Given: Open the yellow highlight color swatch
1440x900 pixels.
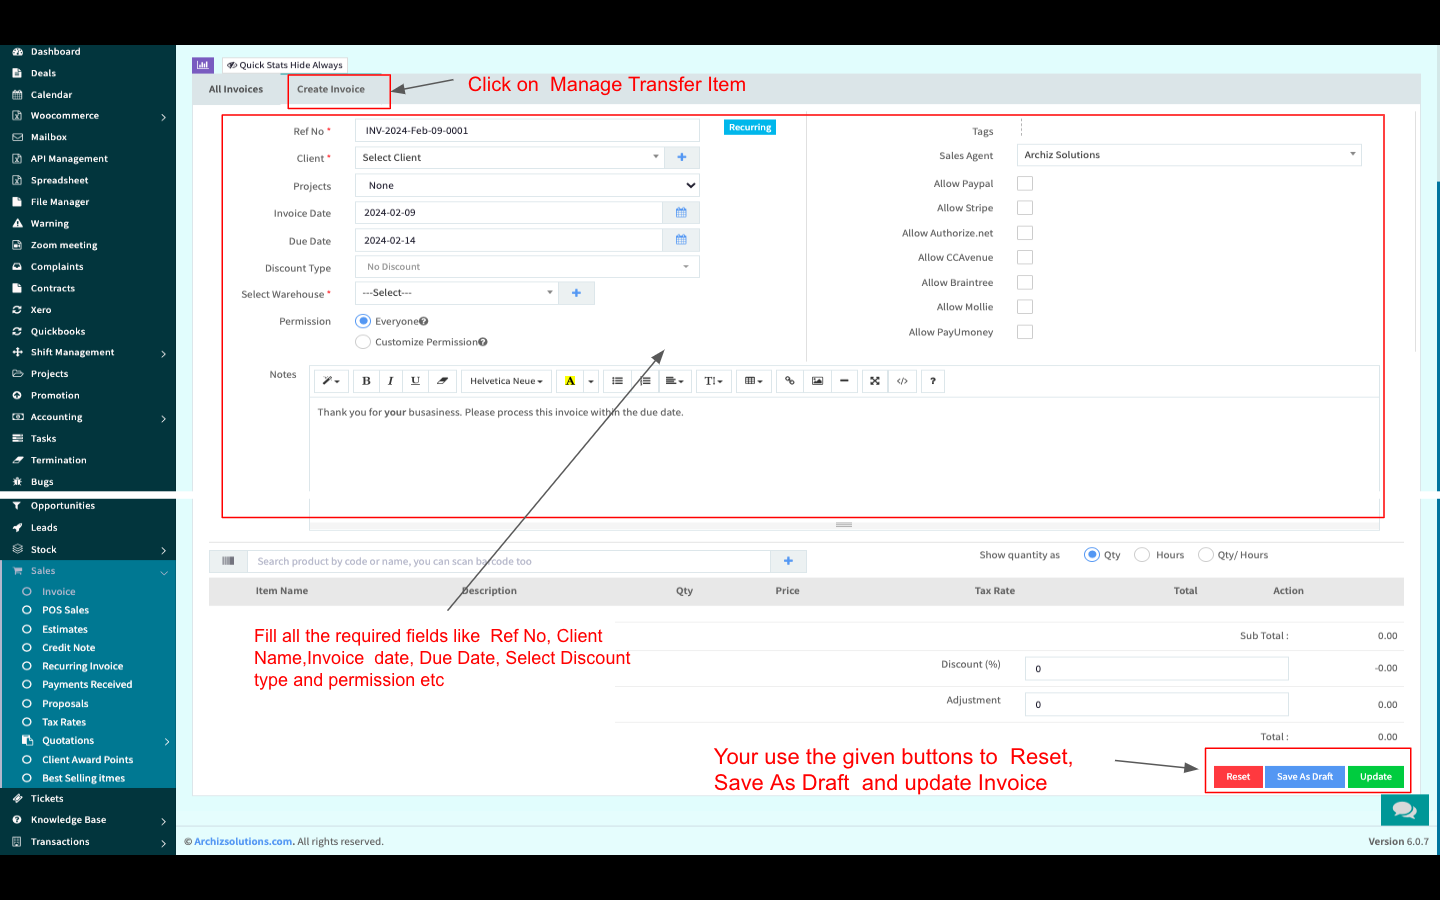Looking at the screenshot, I should coord(570,381).
